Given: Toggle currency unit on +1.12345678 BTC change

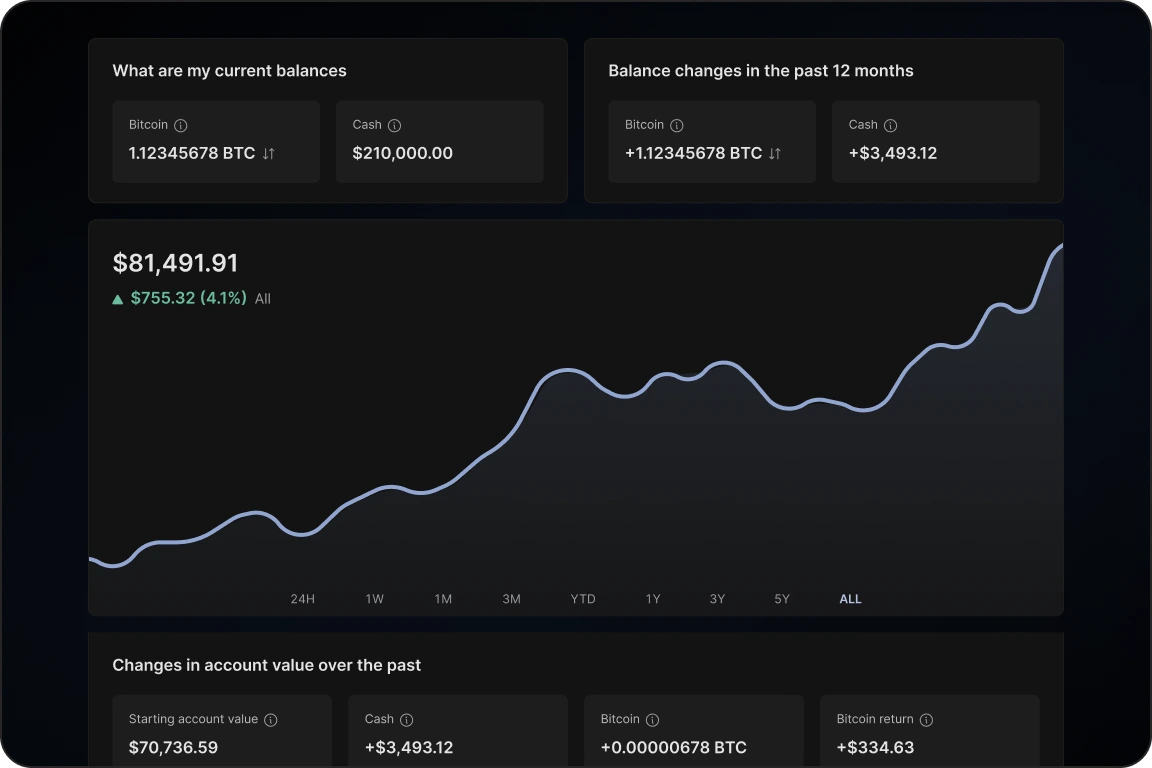Looking at the screenshot, I should [x=775, y=154].
